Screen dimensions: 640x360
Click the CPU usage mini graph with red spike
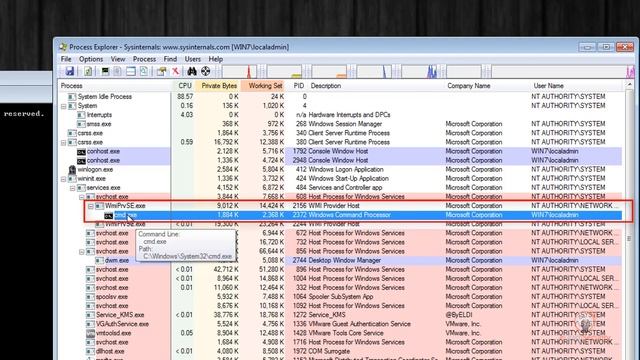click(x=240, y=71)
